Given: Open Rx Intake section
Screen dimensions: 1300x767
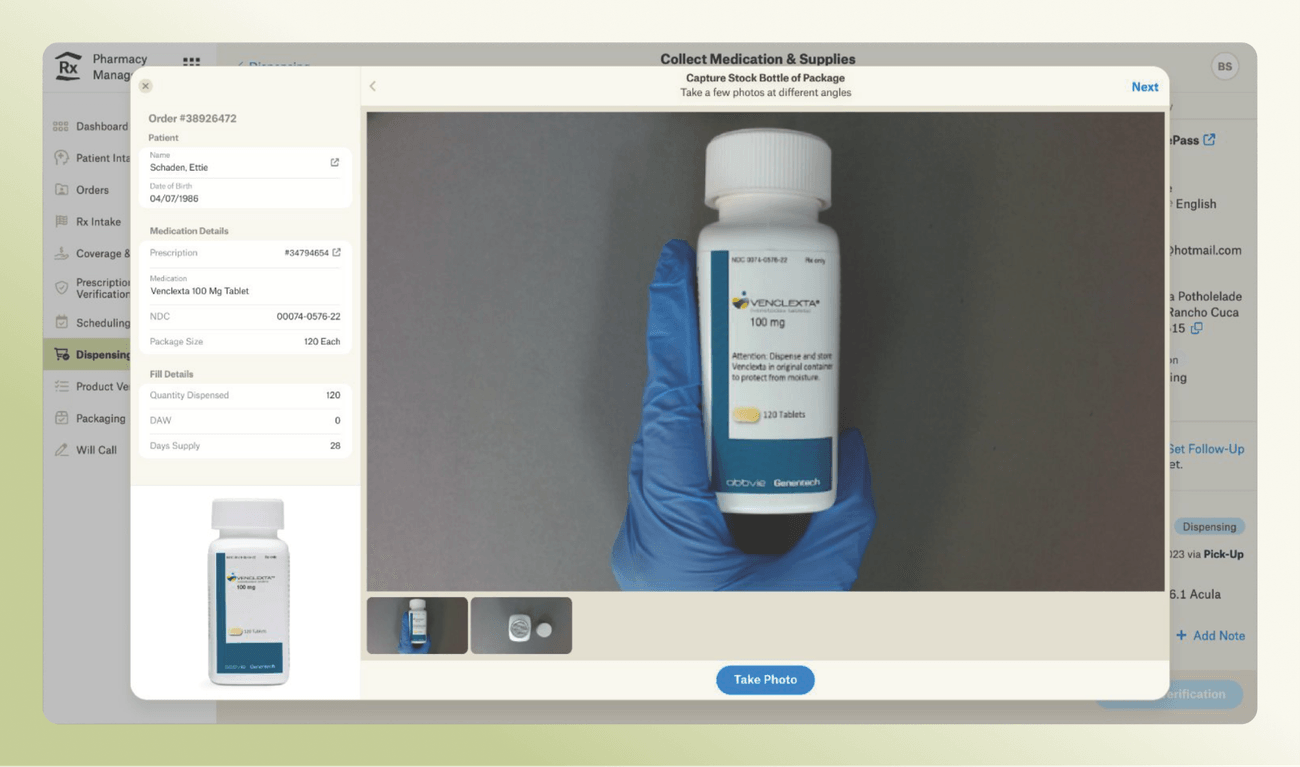Looking at the screenshot, I should point(98,222).
